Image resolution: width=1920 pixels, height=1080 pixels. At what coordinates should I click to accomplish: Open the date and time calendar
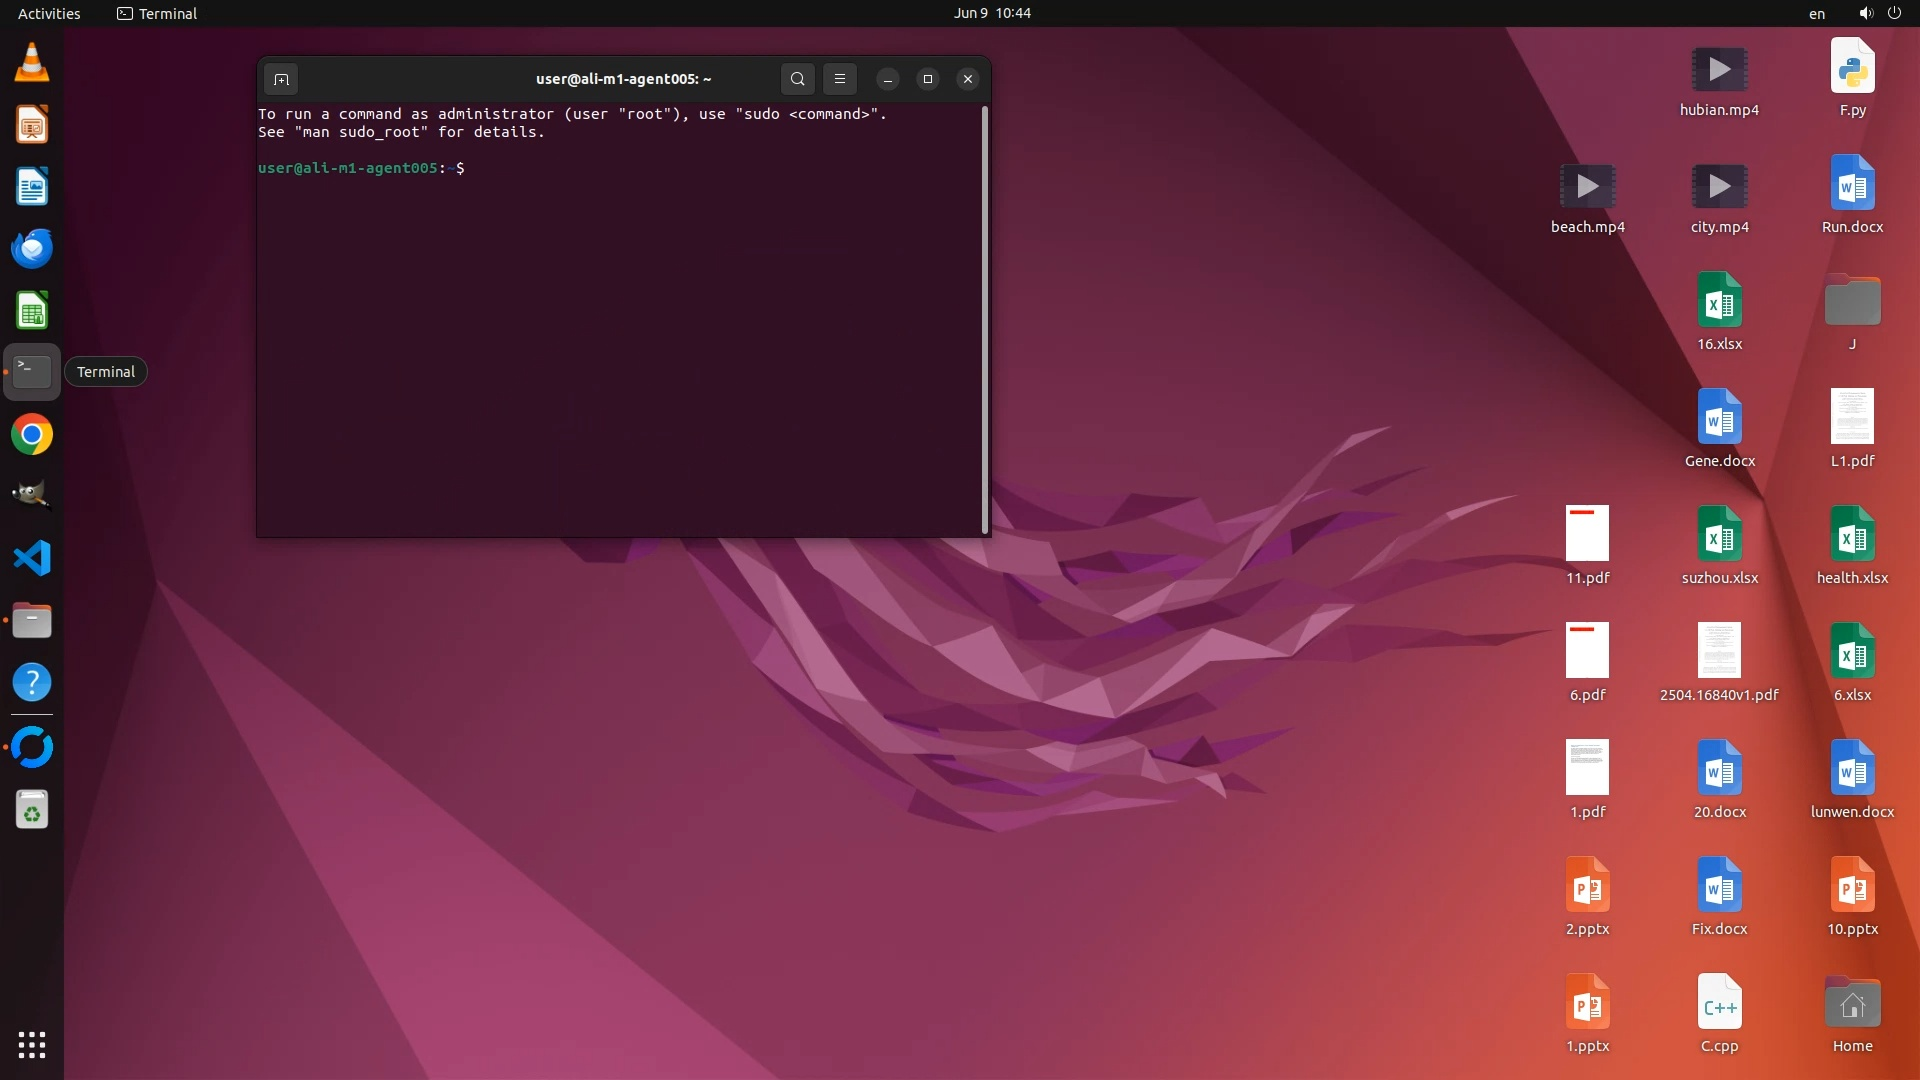[991, 13]
